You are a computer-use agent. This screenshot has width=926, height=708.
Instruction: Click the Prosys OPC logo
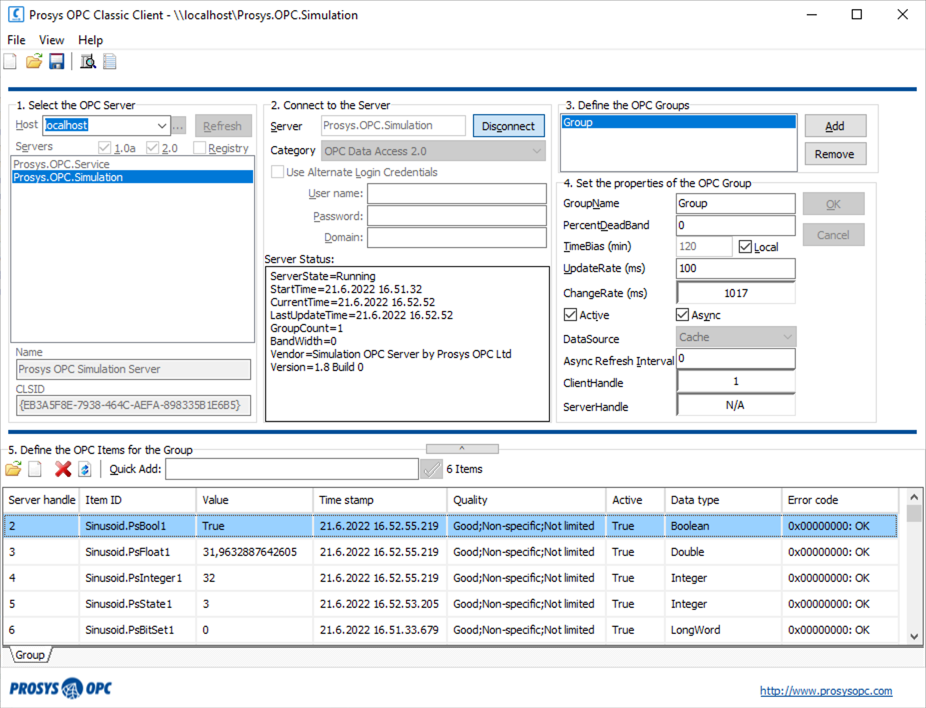pyautogui.click(x=60, y=689)
